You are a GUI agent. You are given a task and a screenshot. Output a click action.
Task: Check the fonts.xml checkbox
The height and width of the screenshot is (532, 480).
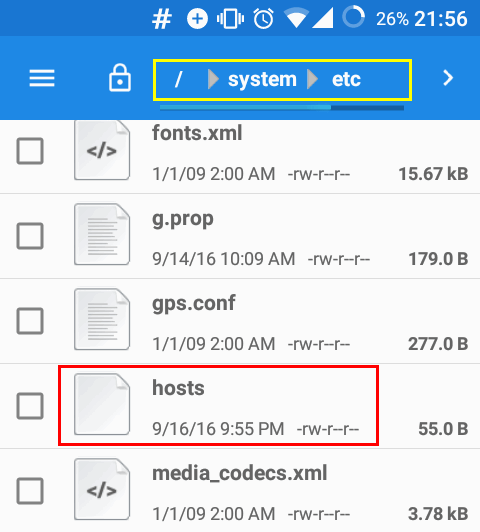tap(30, 151)
